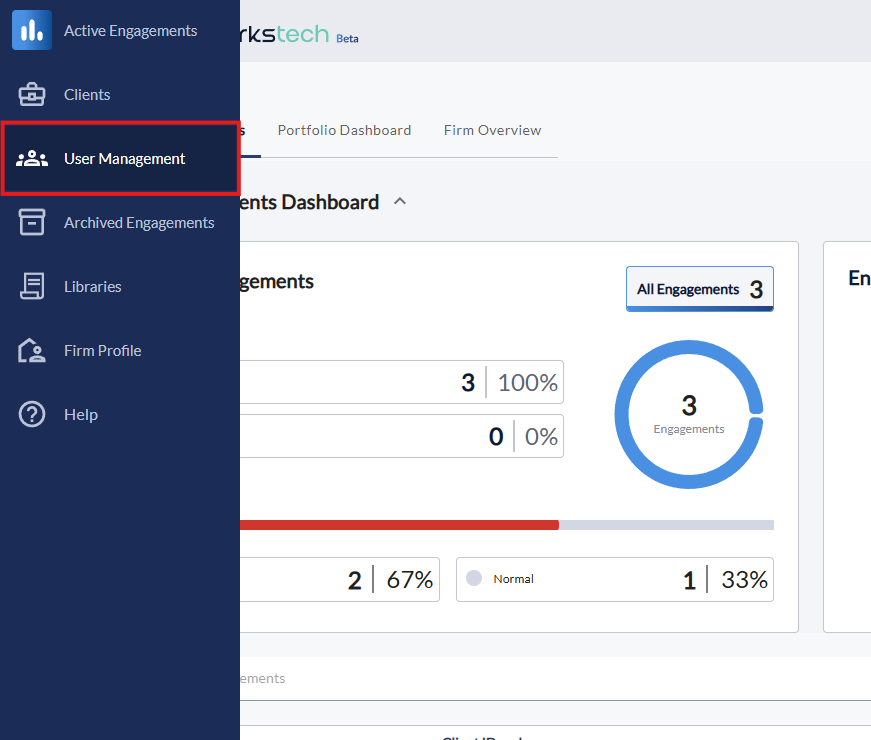The width and height of the screenshot is (871, 740).
Task: Click the Firm Profile house icon
Action: 32,351
